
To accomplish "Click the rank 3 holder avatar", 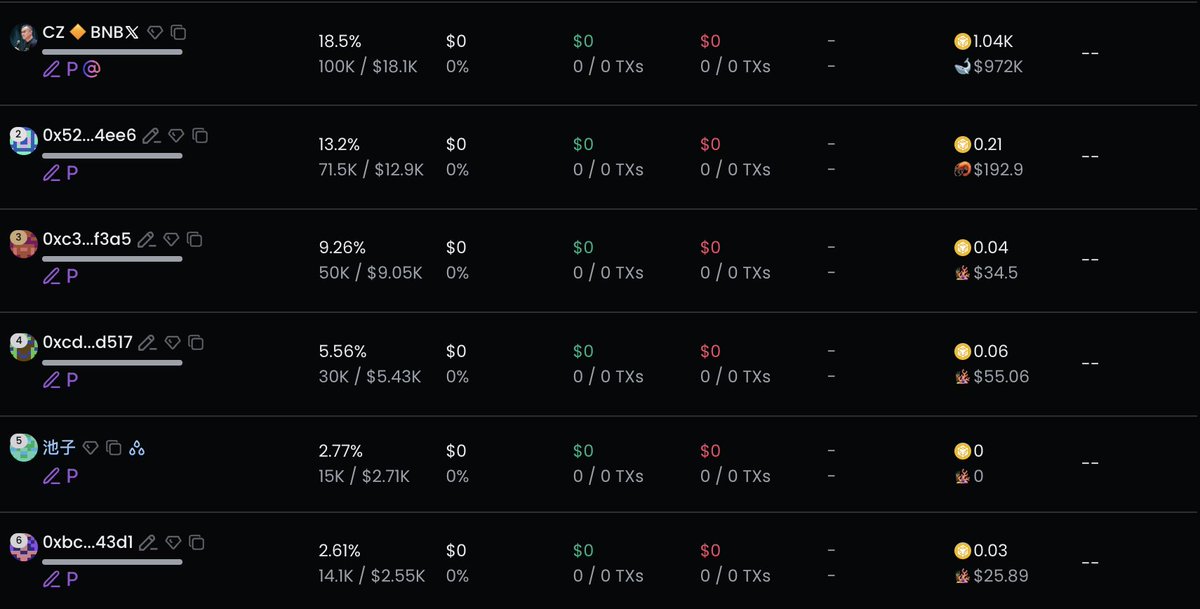I will [x=23, y=244].
